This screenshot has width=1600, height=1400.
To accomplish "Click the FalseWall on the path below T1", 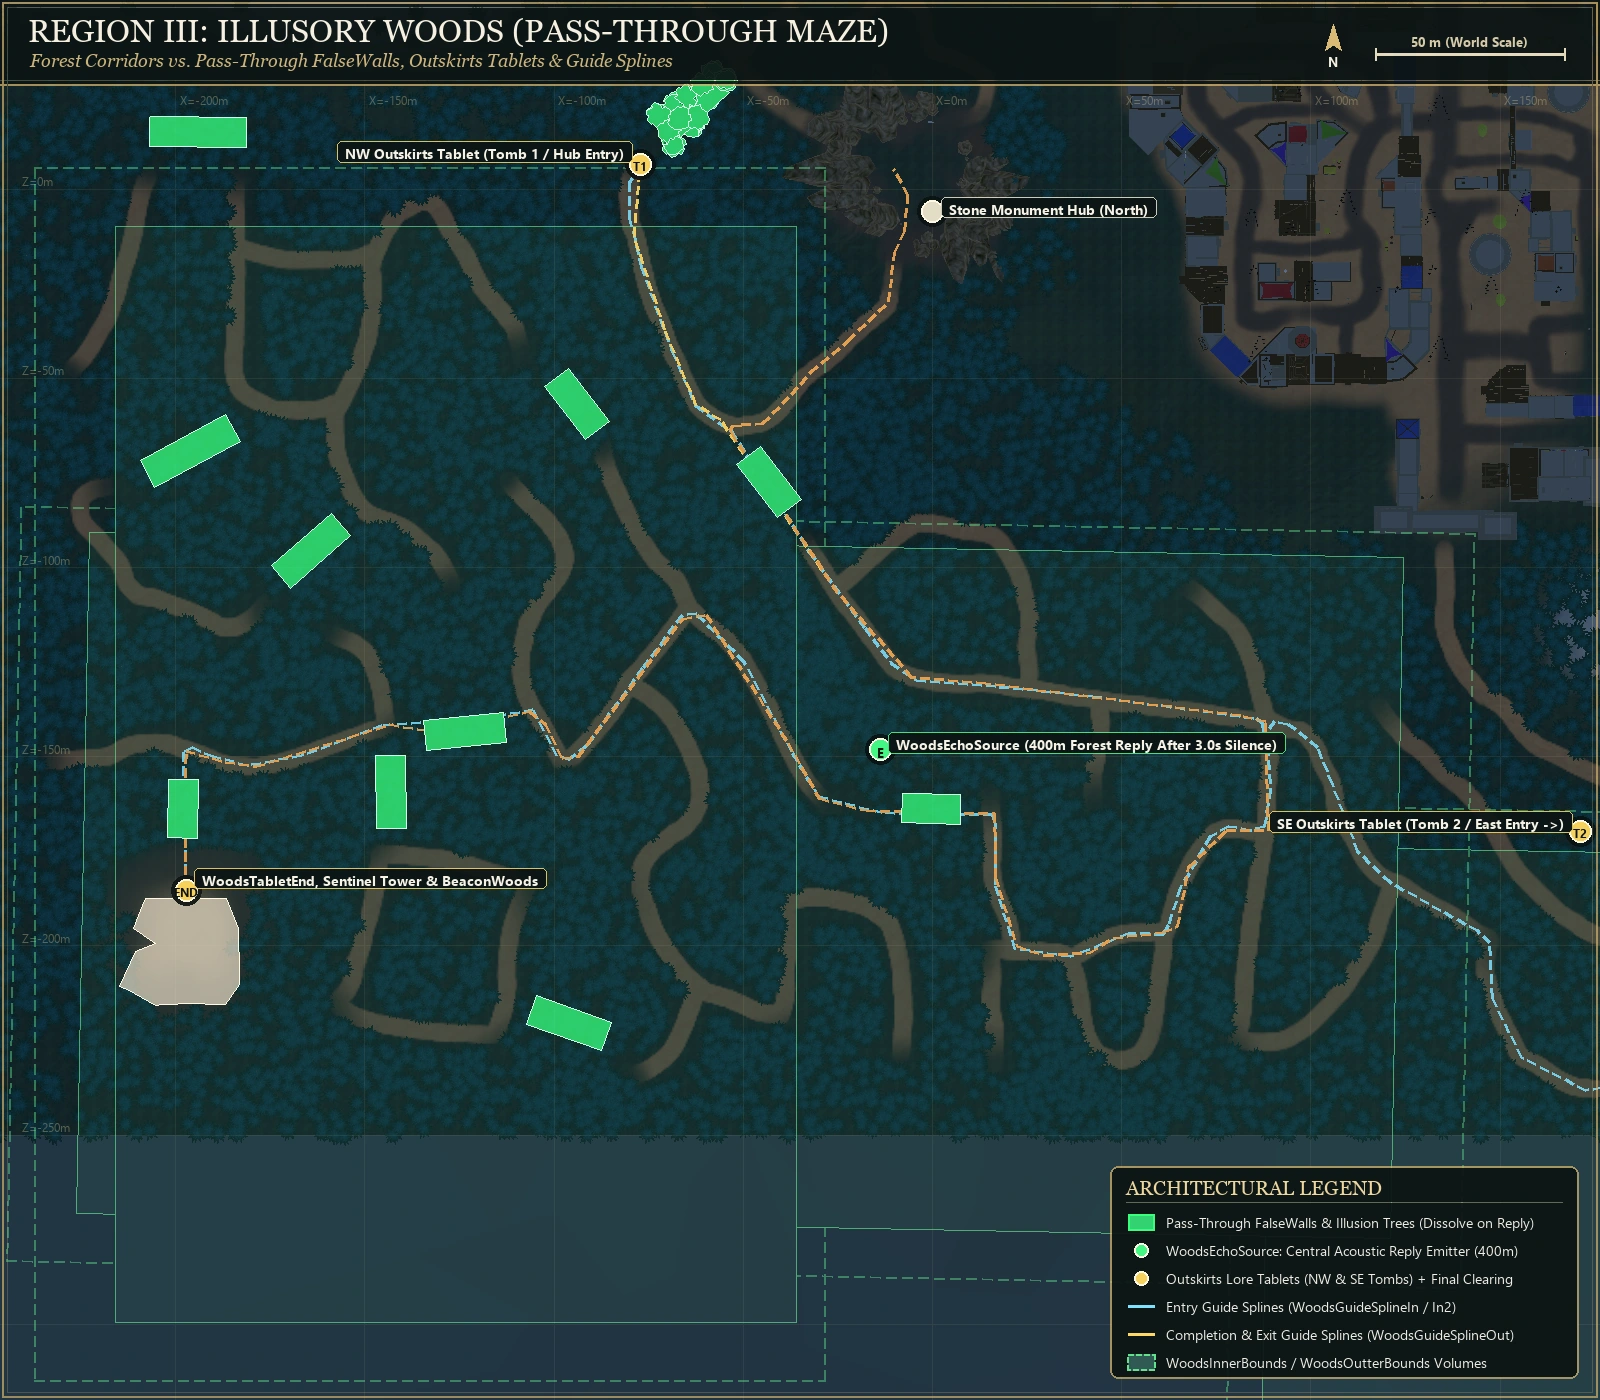I will tap(769, 482).
